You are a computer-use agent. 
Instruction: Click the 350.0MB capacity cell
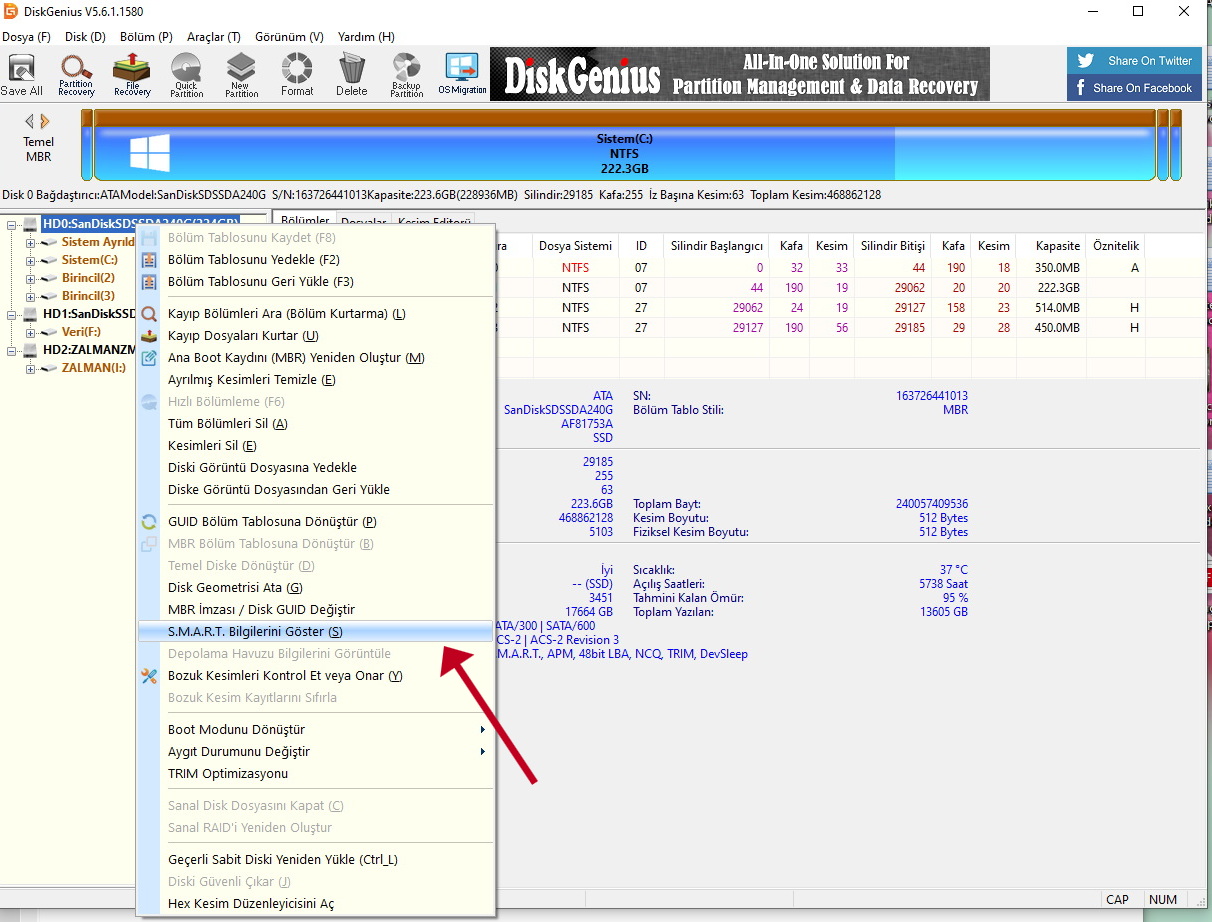pyautogui.click(x=1057, y=268)
